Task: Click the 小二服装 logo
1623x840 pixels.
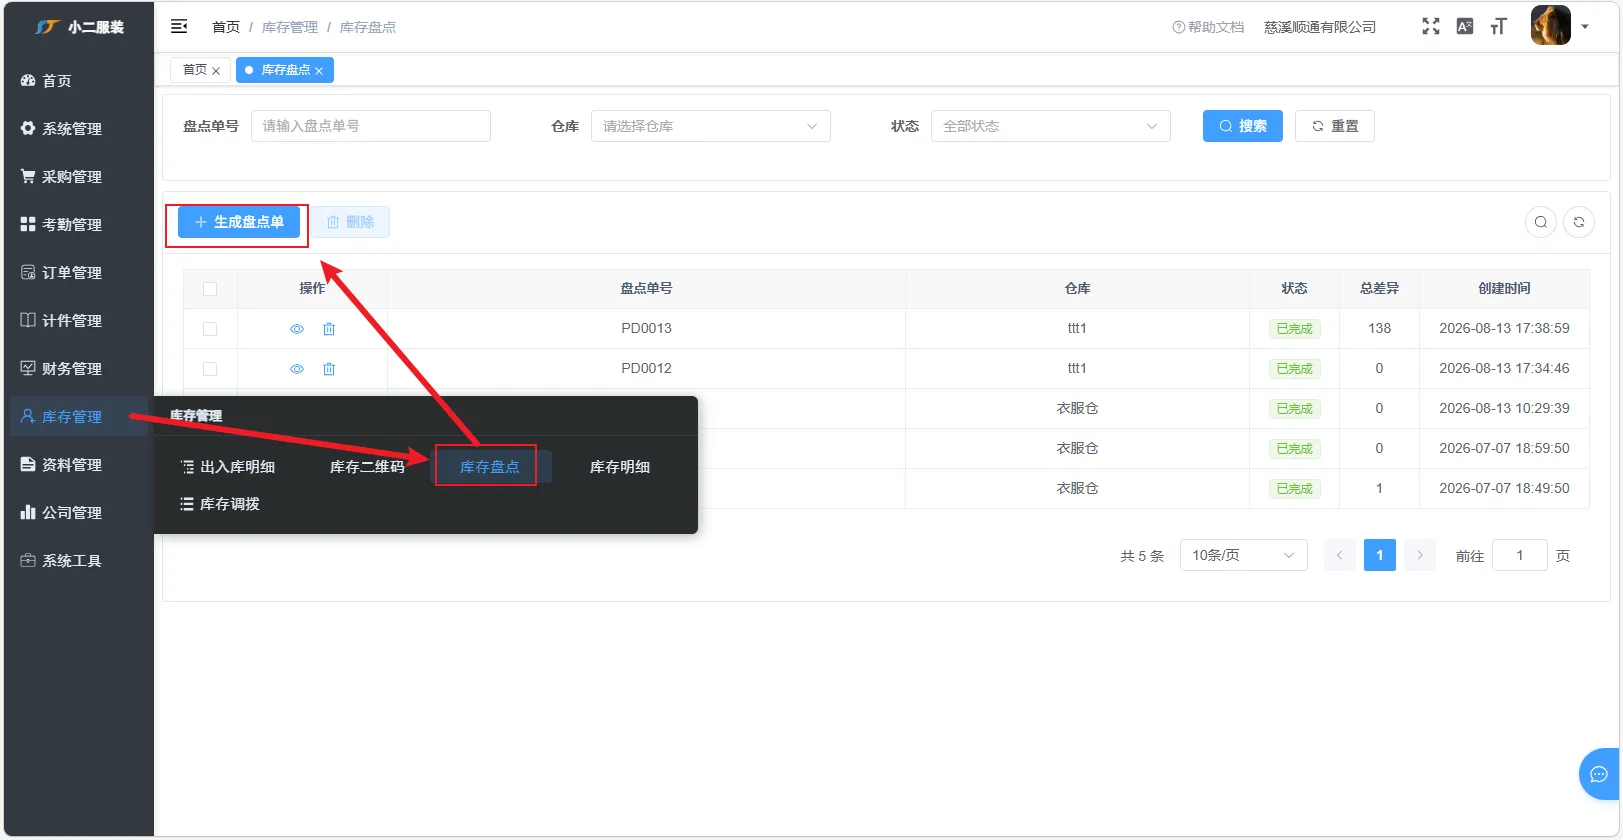Action: pyautogui.click(x=79, y=27)
